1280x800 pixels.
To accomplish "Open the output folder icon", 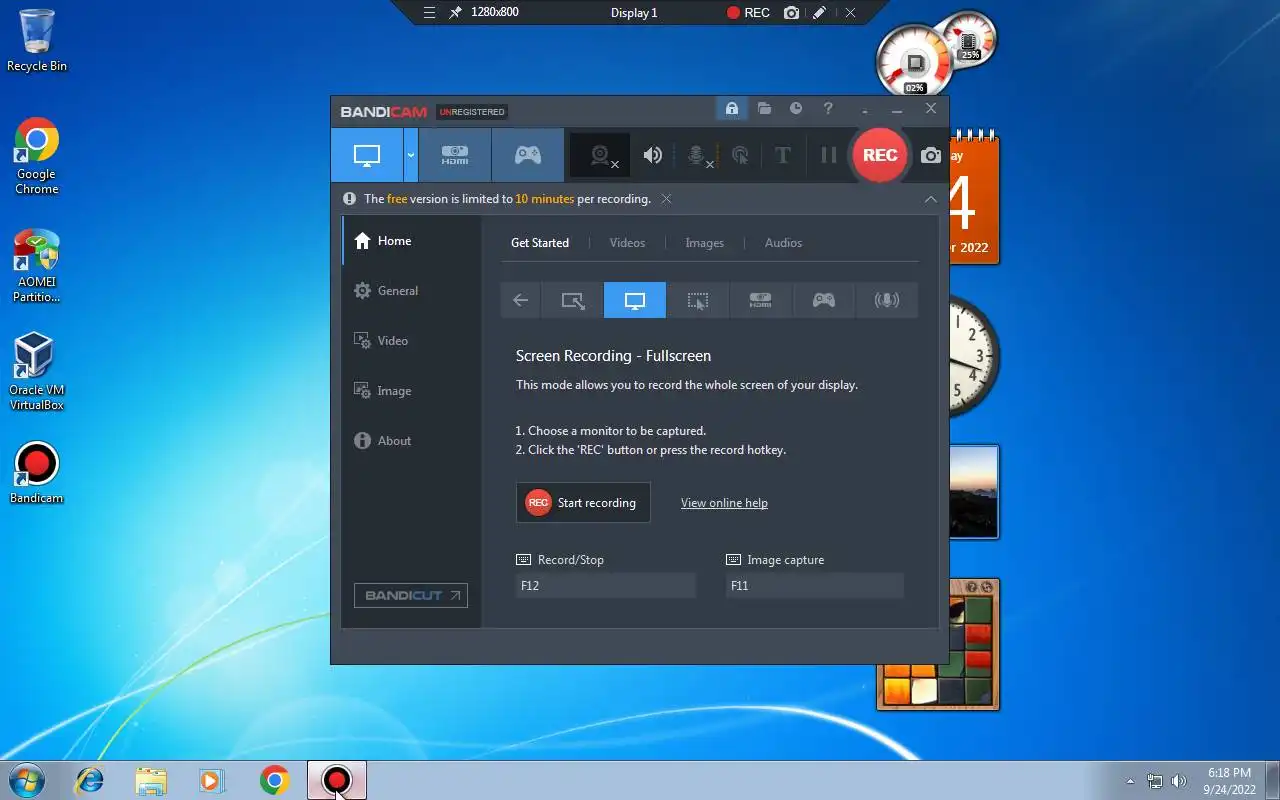I will [764, 108].
